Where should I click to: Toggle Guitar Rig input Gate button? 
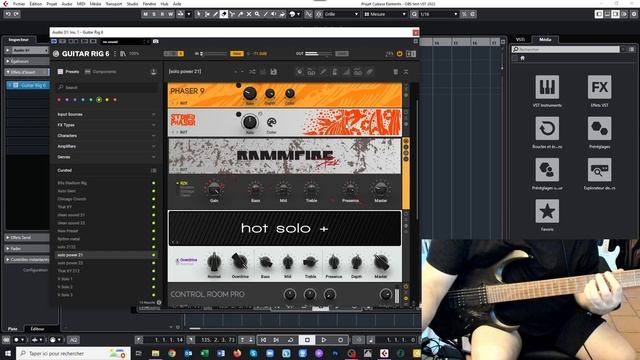click(x=236, y=53)
